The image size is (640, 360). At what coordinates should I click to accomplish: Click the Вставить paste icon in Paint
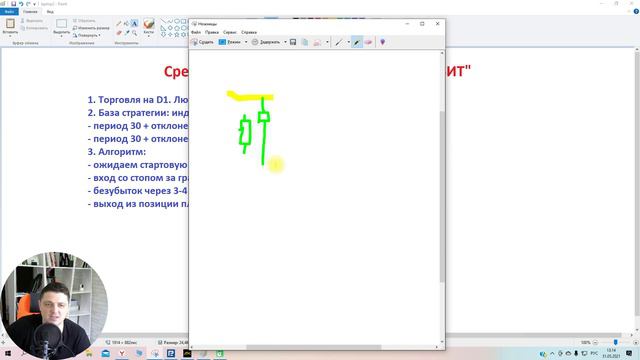click(10, 24)
